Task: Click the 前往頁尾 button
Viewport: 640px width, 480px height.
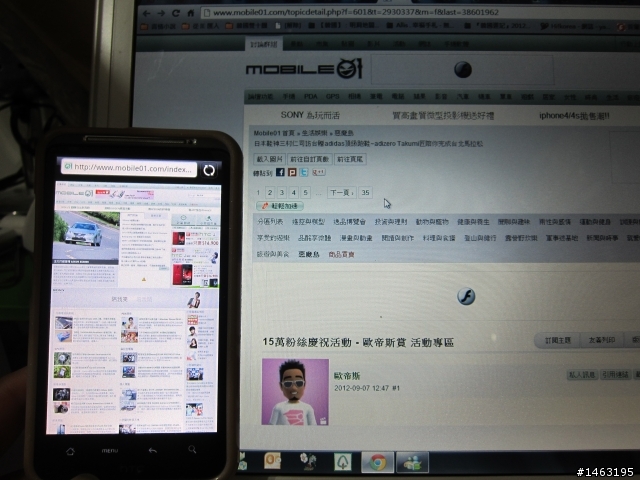Action: 350,159
